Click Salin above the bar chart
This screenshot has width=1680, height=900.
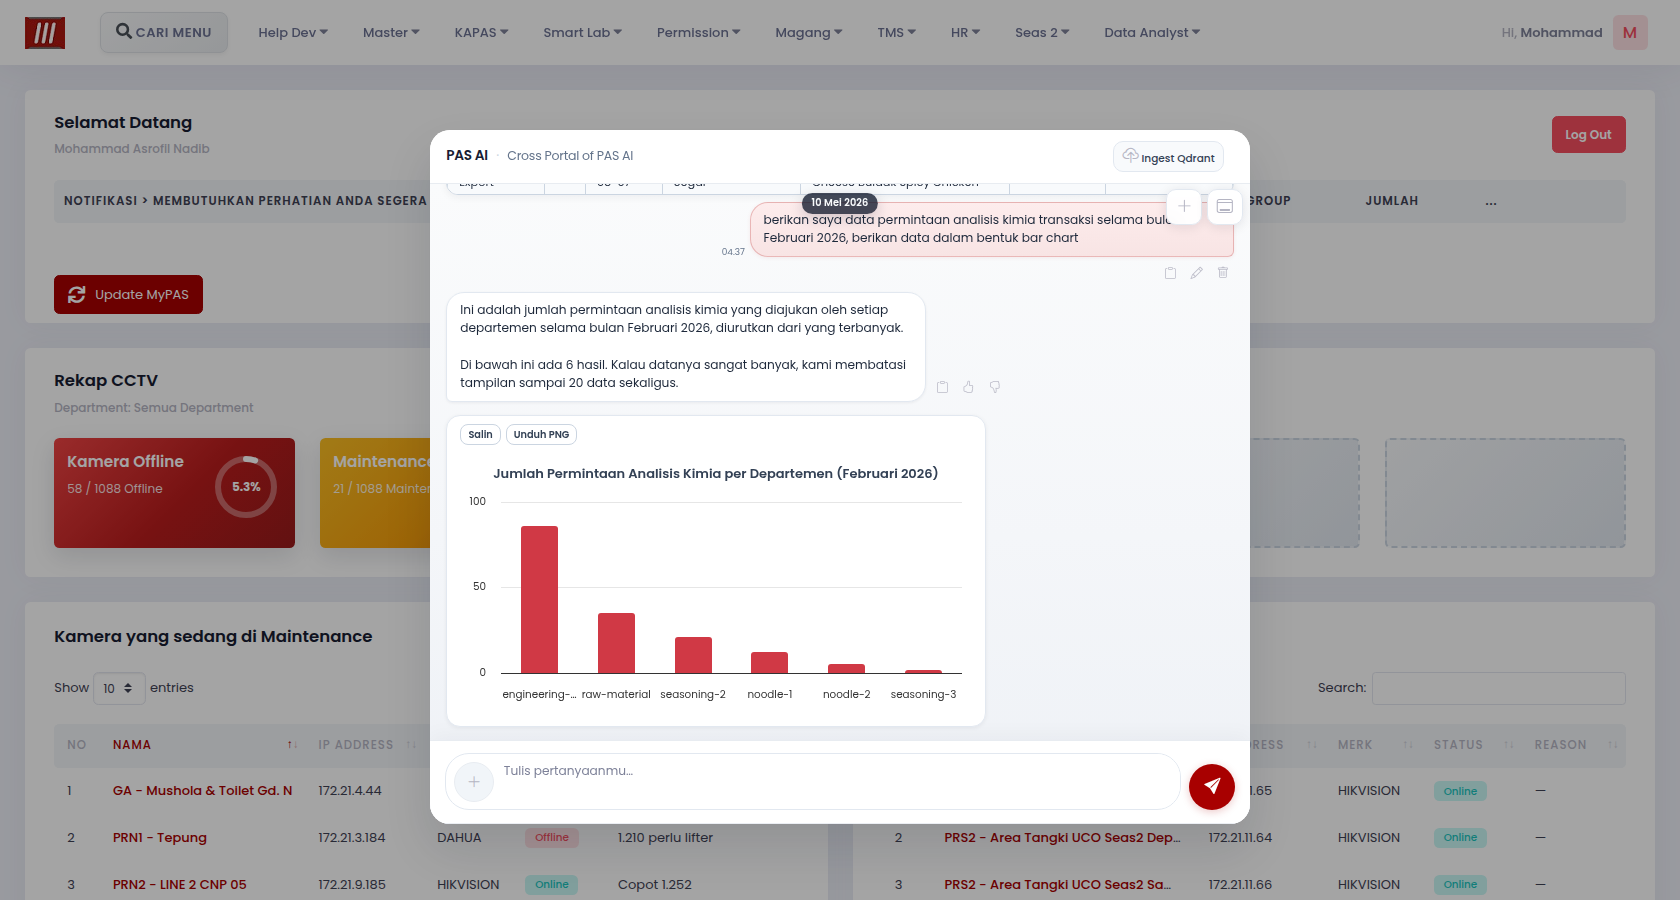click(x=480, y=434)
